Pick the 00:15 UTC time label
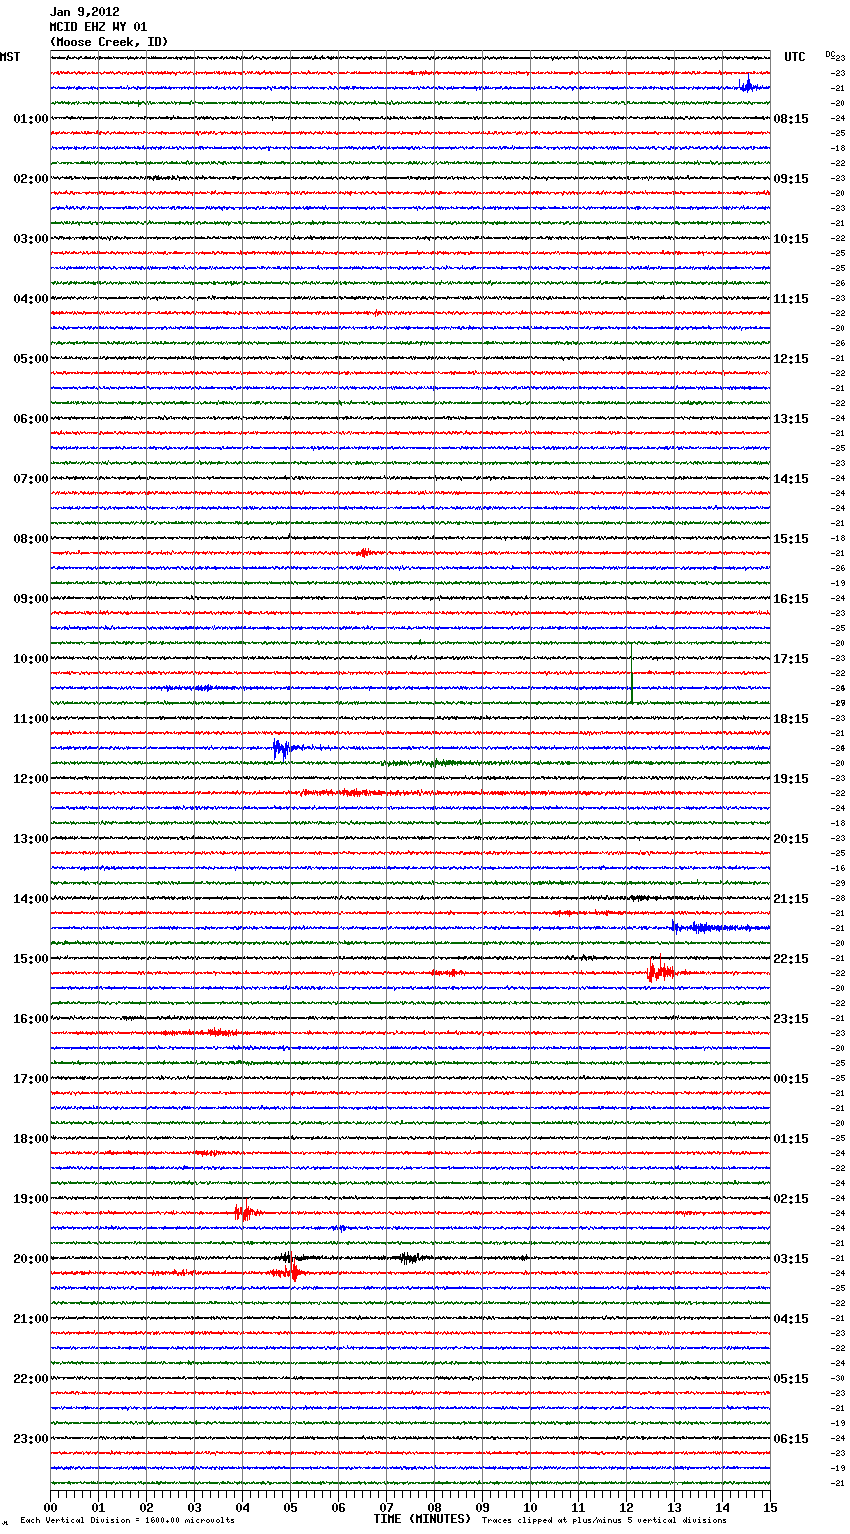 tap(791, 1079)
